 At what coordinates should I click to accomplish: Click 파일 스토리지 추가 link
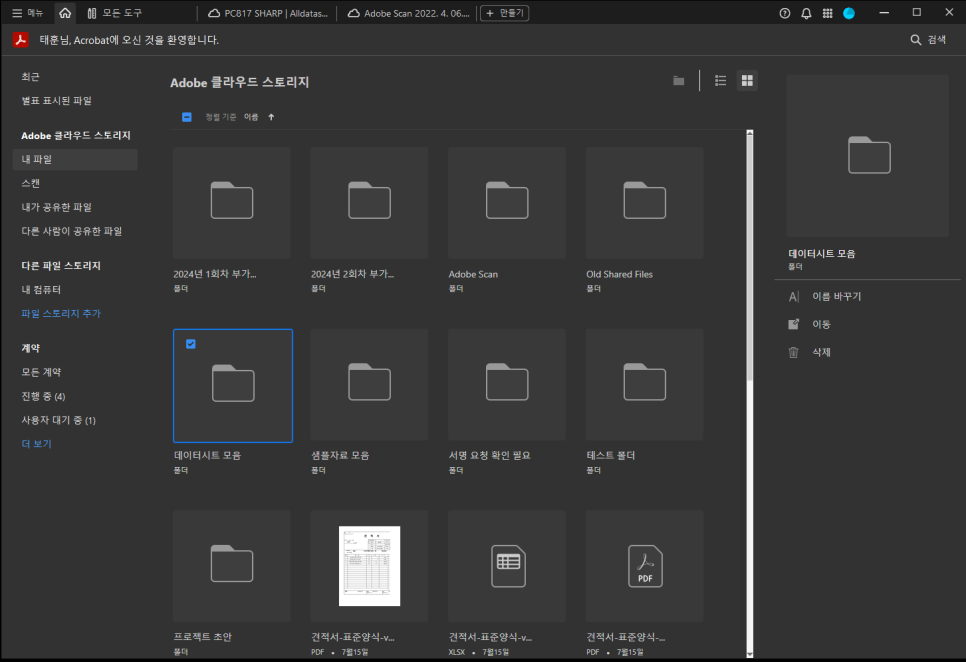pos(60,314)
